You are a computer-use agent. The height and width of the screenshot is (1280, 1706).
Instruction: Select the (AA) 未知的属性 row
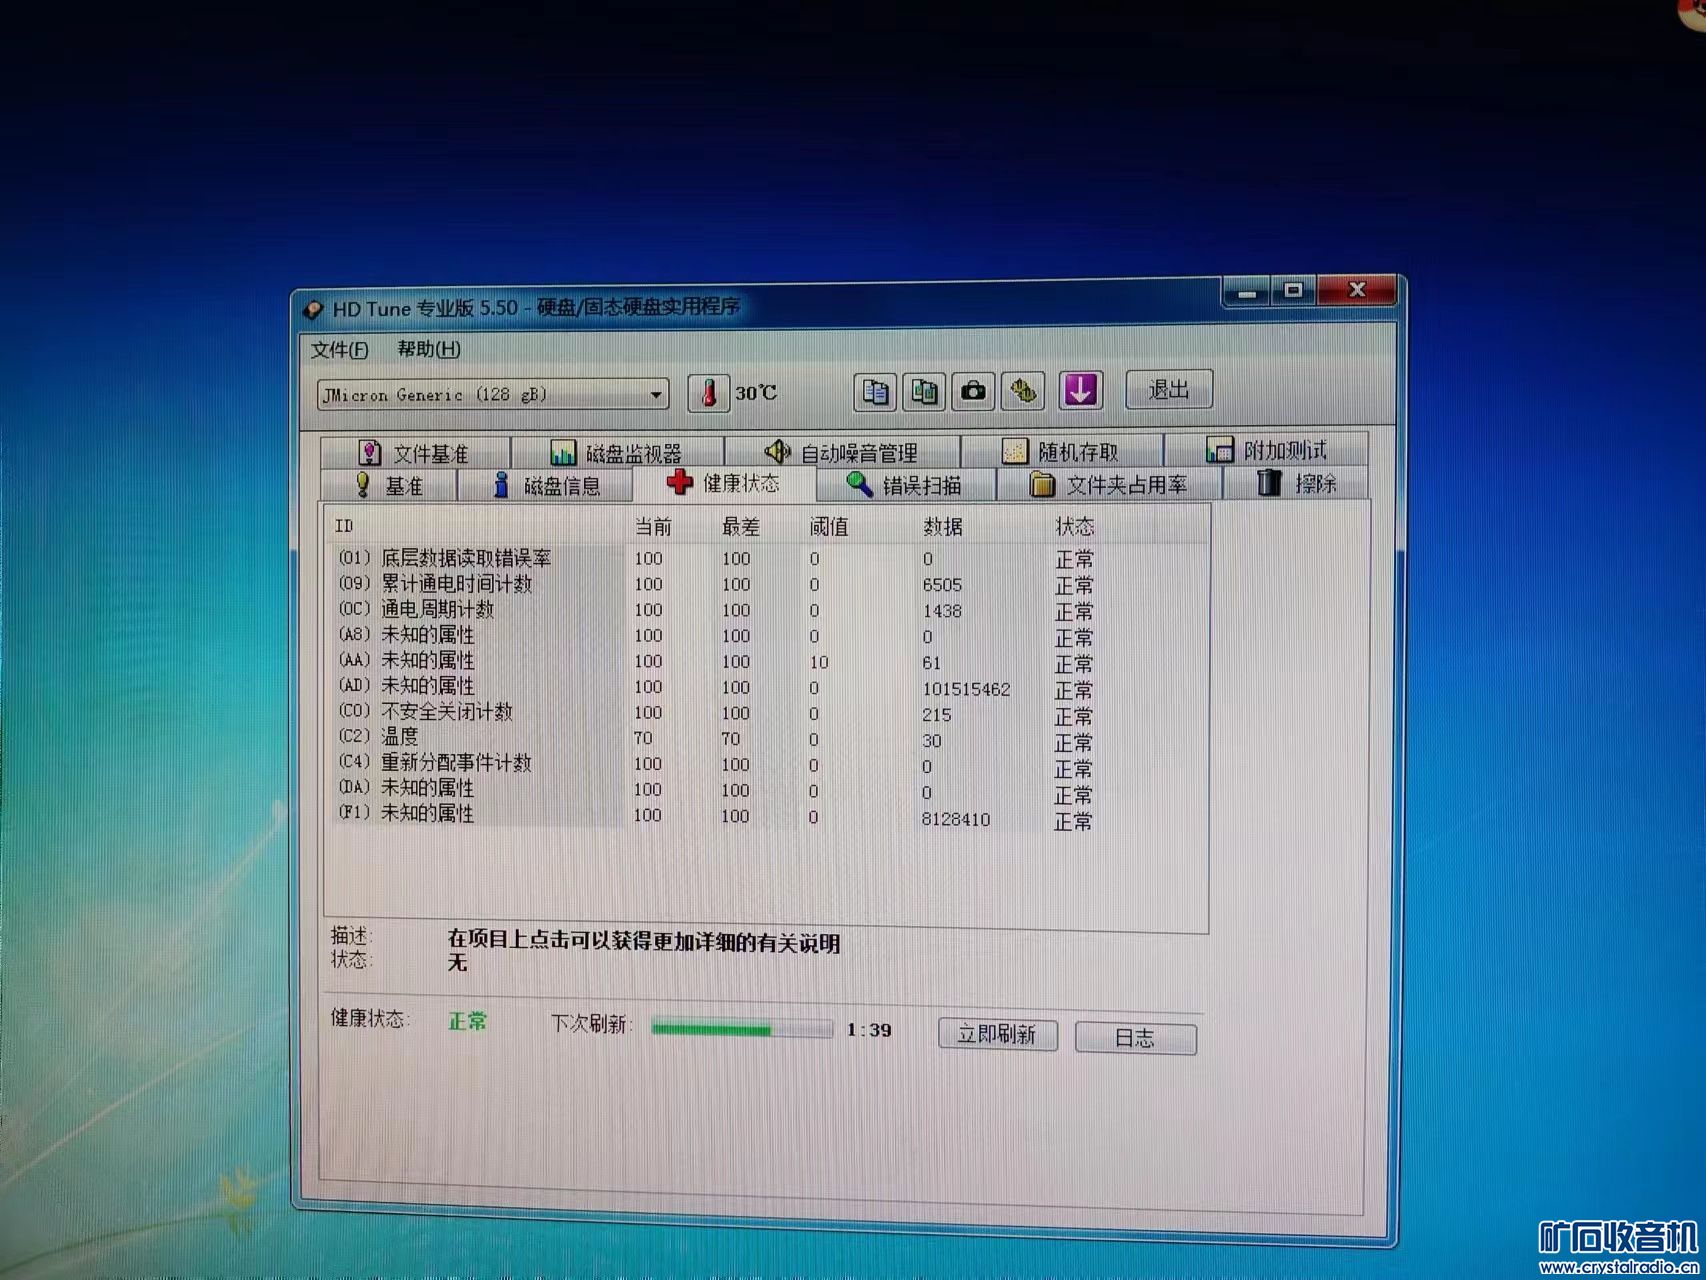(717, 661)
